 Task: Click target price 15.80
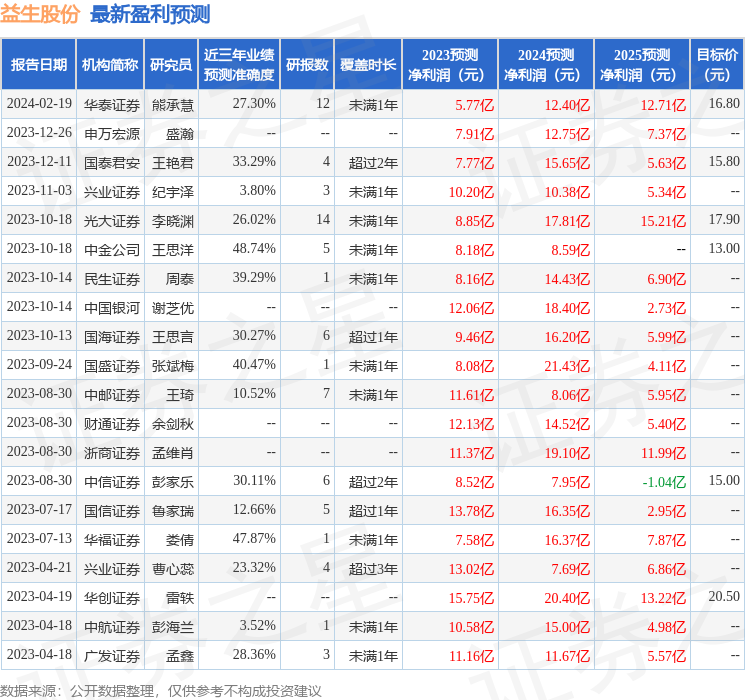coord(724,162)
